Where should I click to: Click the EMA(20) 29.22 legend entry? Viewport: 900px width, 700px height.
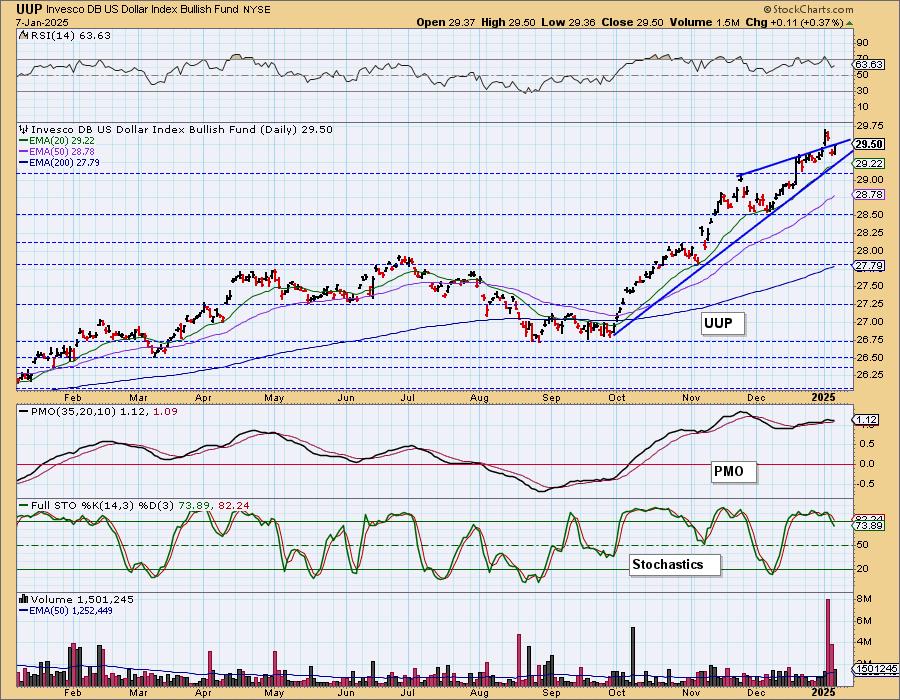(57, 141)
